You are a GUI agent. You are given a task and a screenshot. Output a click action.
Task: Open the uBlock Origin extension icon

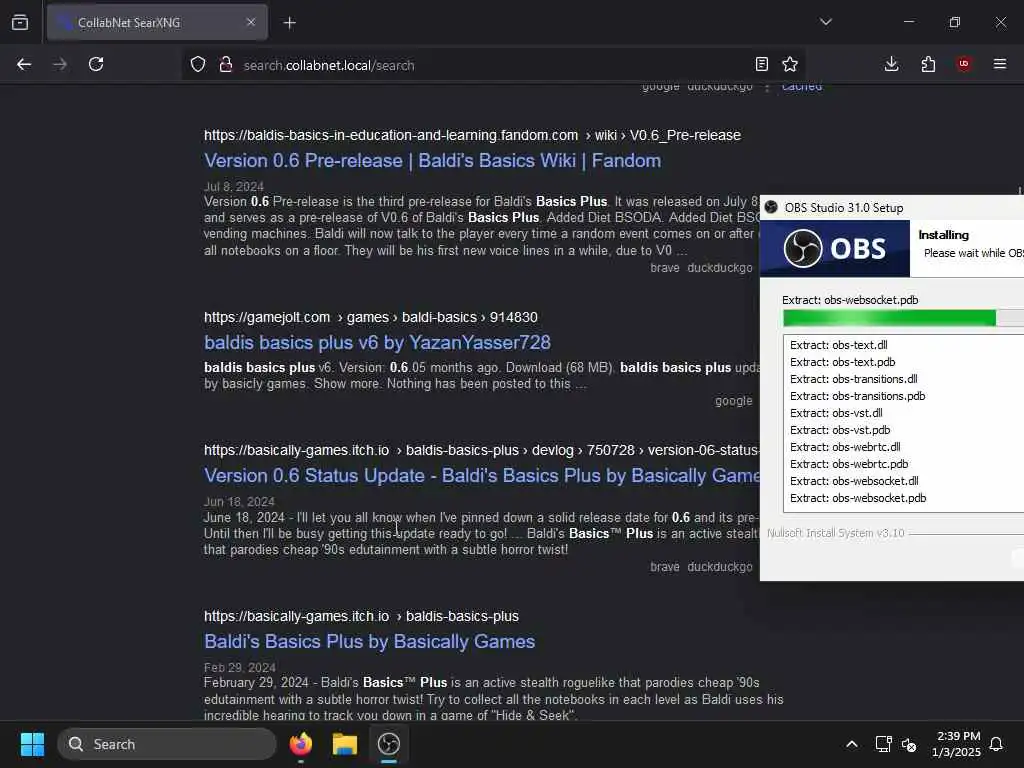(x=964, y=64)
